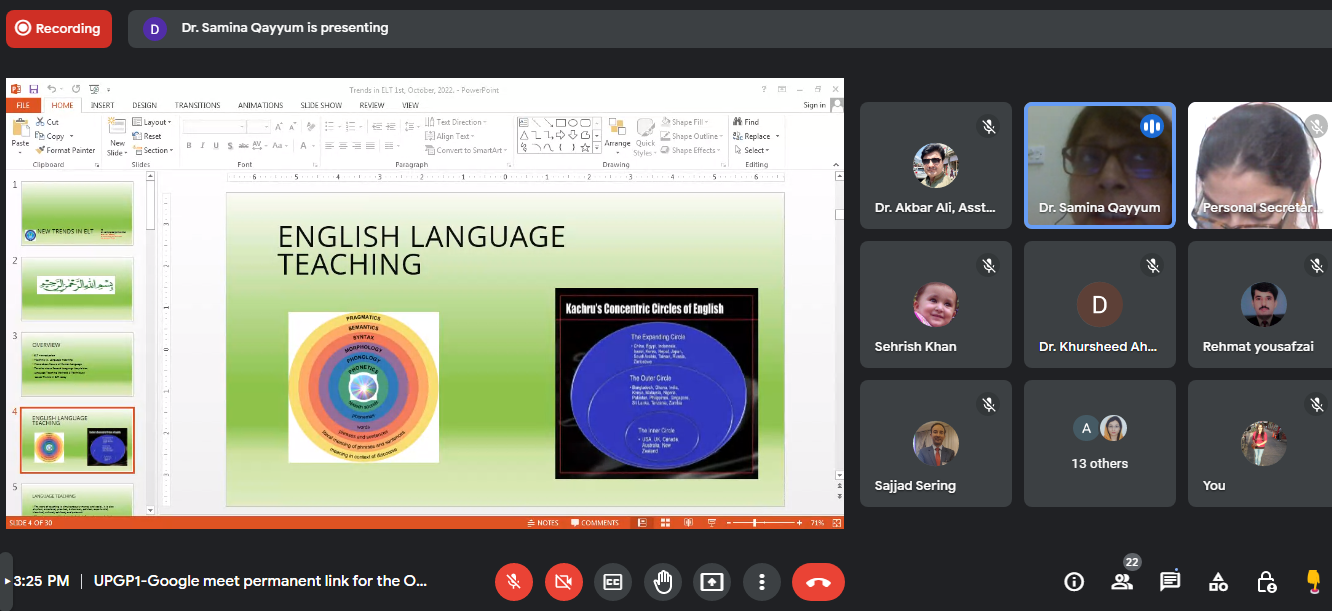Screen dimensions: 1332x611
Task: Select slide 3 Overview thumbnail
Action: (x=77, y=364)
